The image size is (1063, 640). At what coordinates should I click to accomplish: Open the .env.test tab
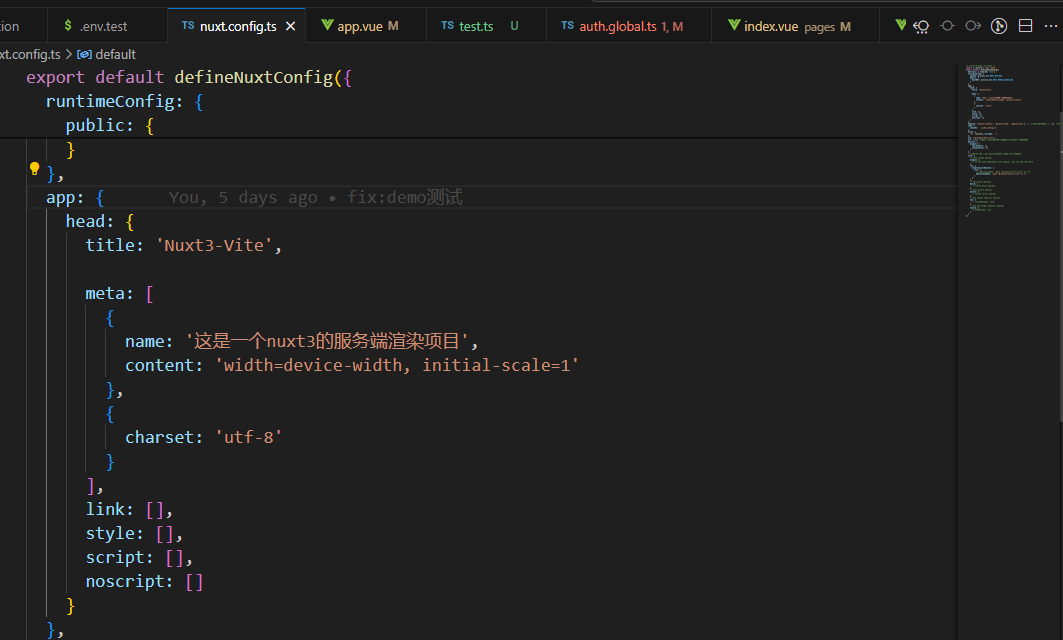coord(103,26)
